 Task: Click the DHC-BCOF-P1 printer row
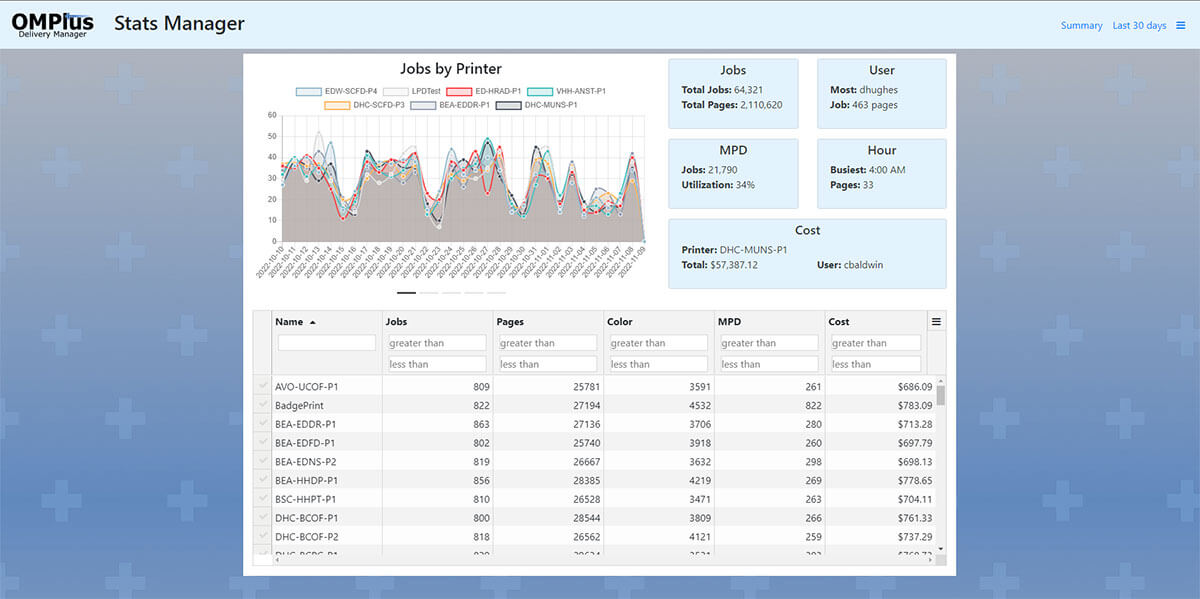pos(306,518)
